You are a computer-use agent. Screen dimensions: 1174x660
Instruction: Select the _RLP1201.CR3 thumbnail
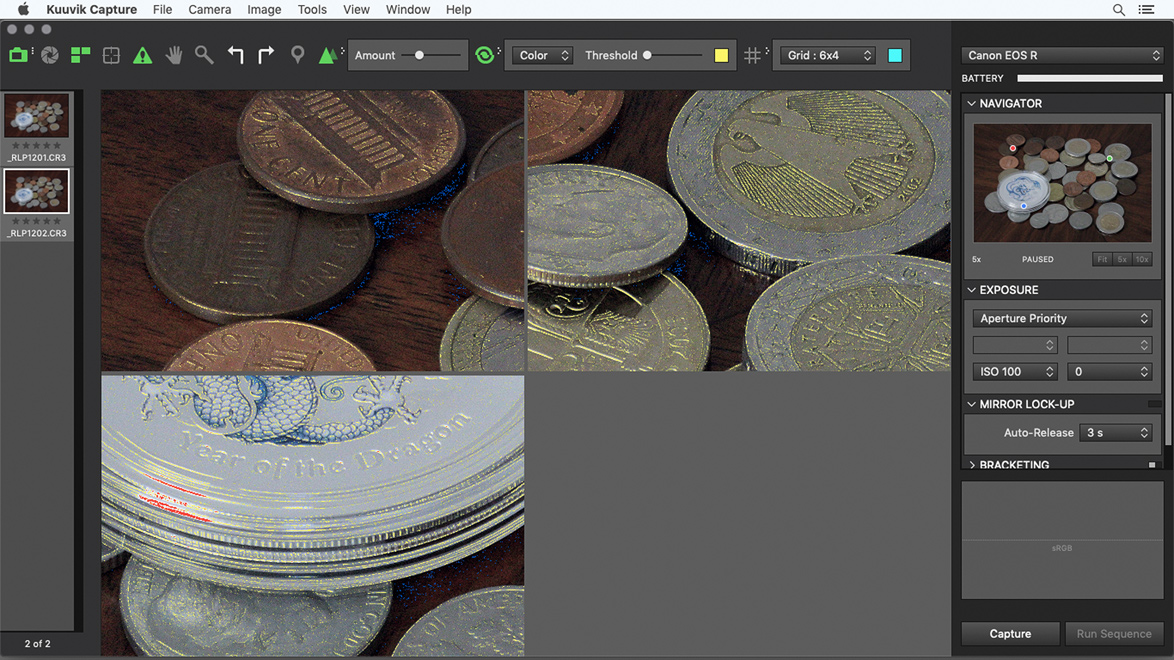click(37, 115)
